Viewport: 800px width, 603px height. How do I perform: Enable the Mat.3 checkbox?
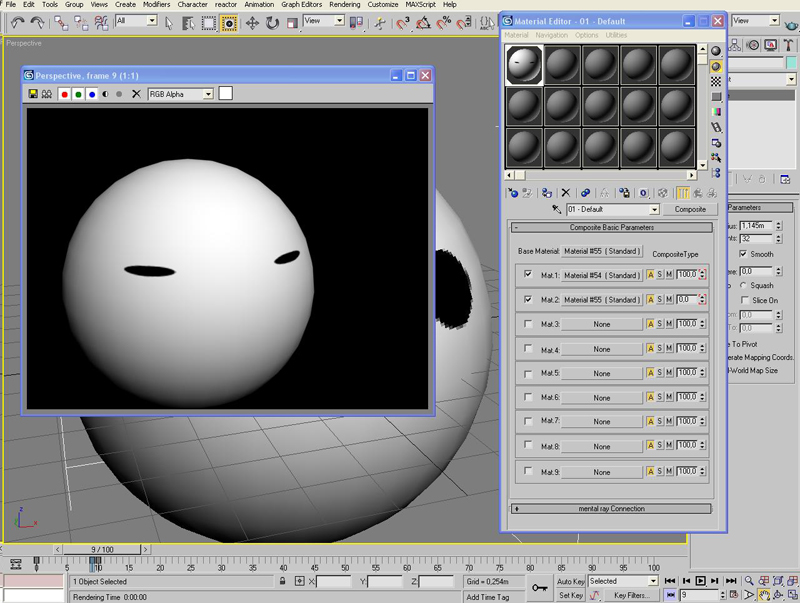point(528,323)
